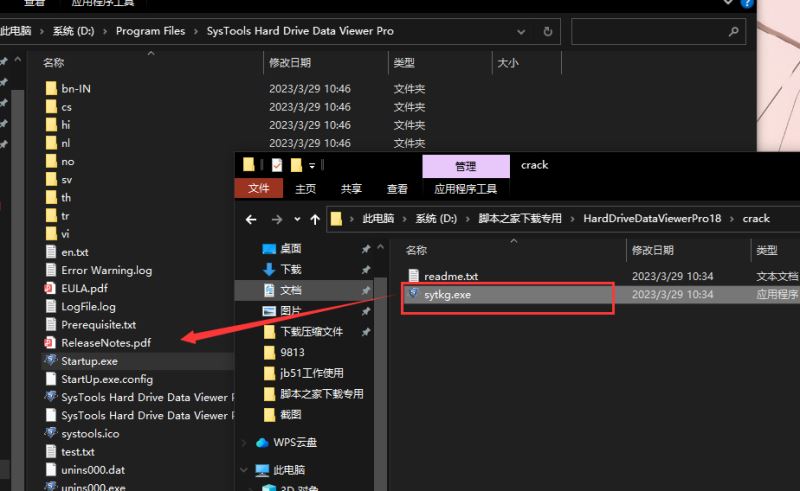Screen dimensions: 800x491
Task: Select Error Warning.log file
Action: [x=106, y=271]
